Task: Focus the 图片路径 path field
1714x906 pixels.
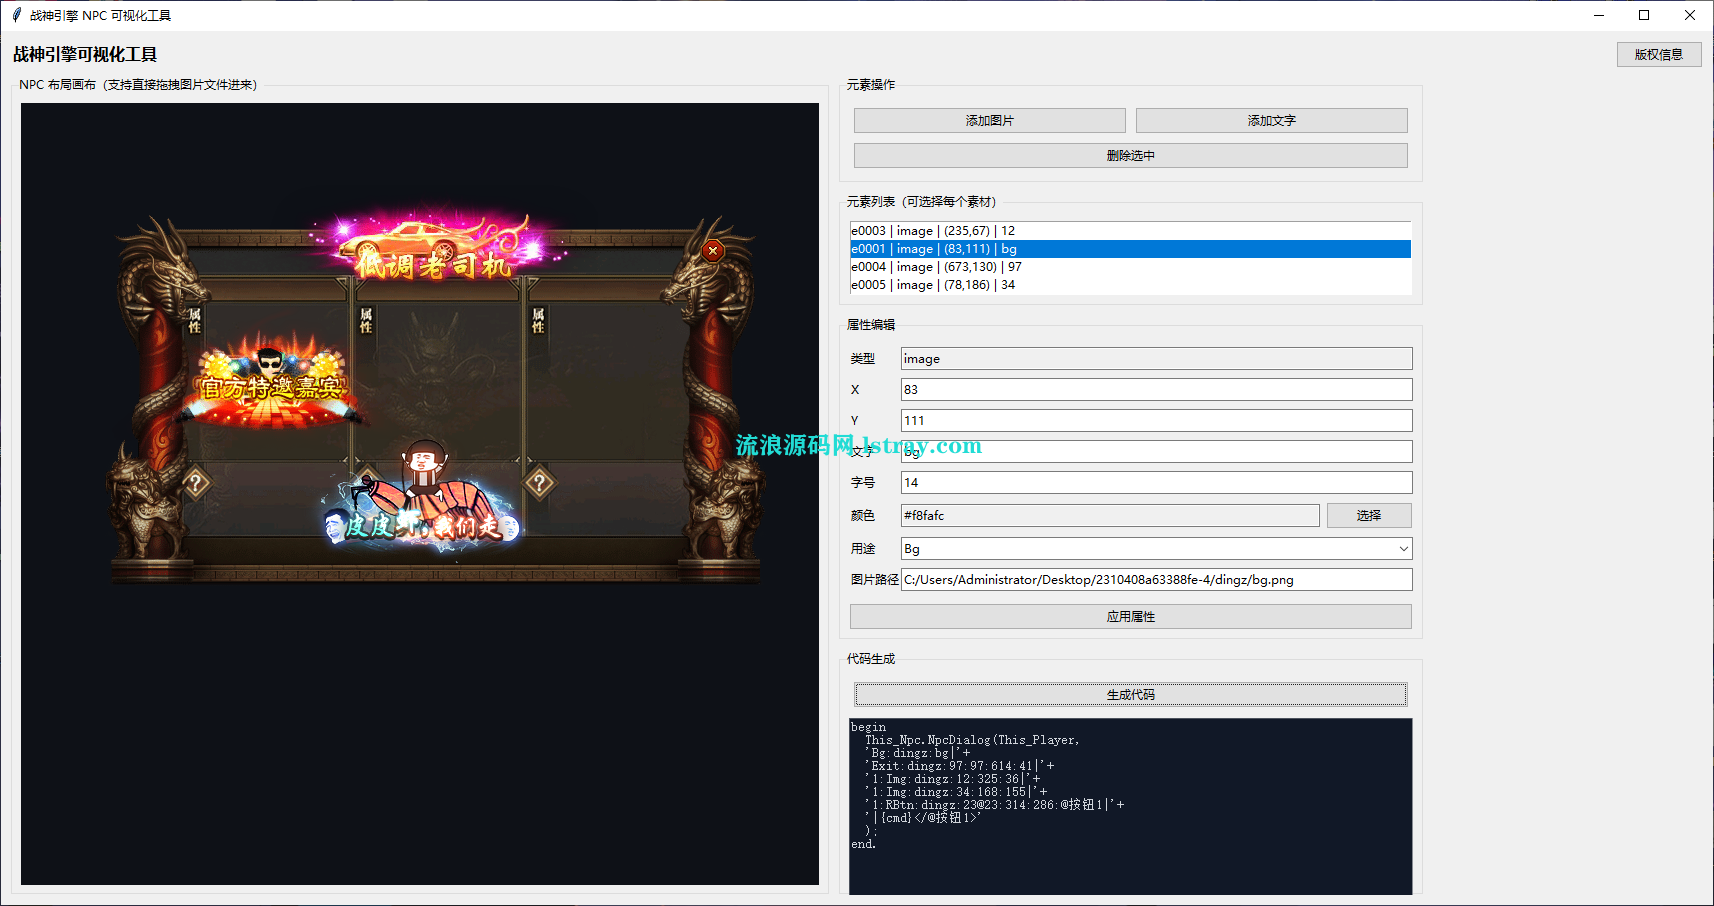Action: pyautogui.click(x=1155, y=580)
